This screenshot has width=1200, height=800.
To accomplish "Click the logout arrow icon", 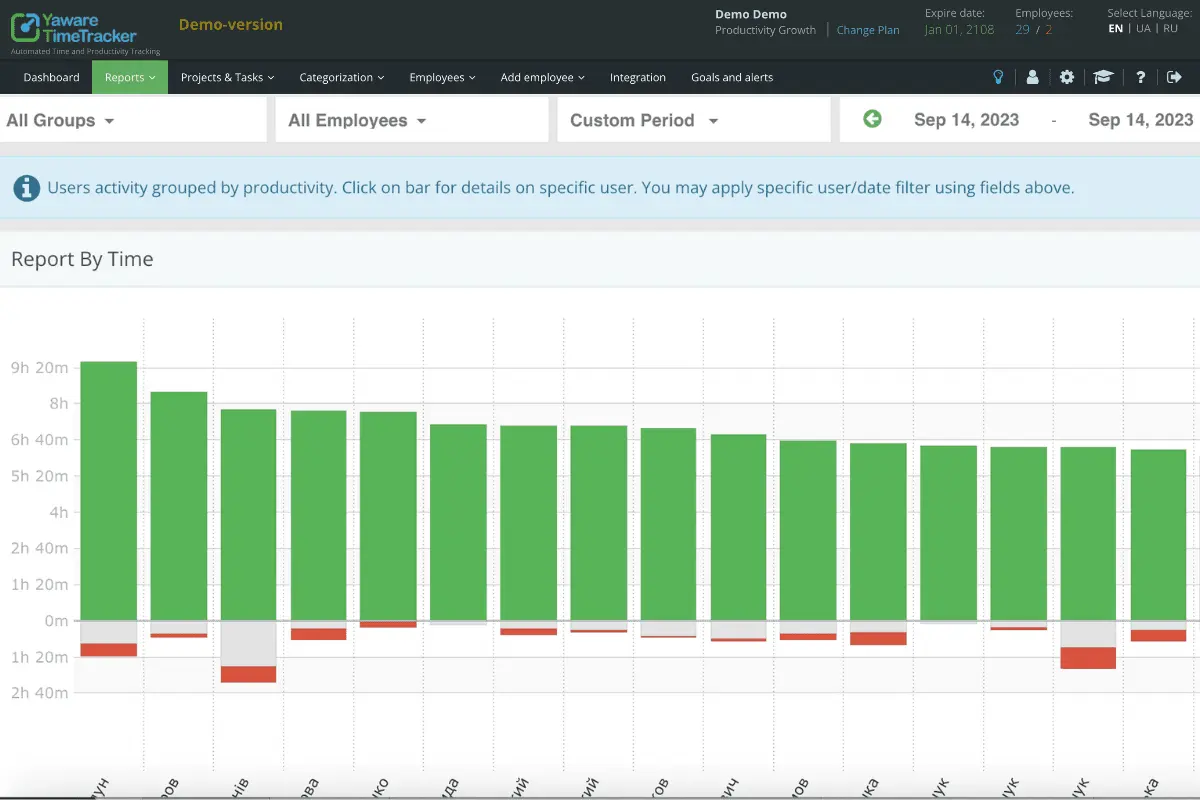I will point(1175,77).
